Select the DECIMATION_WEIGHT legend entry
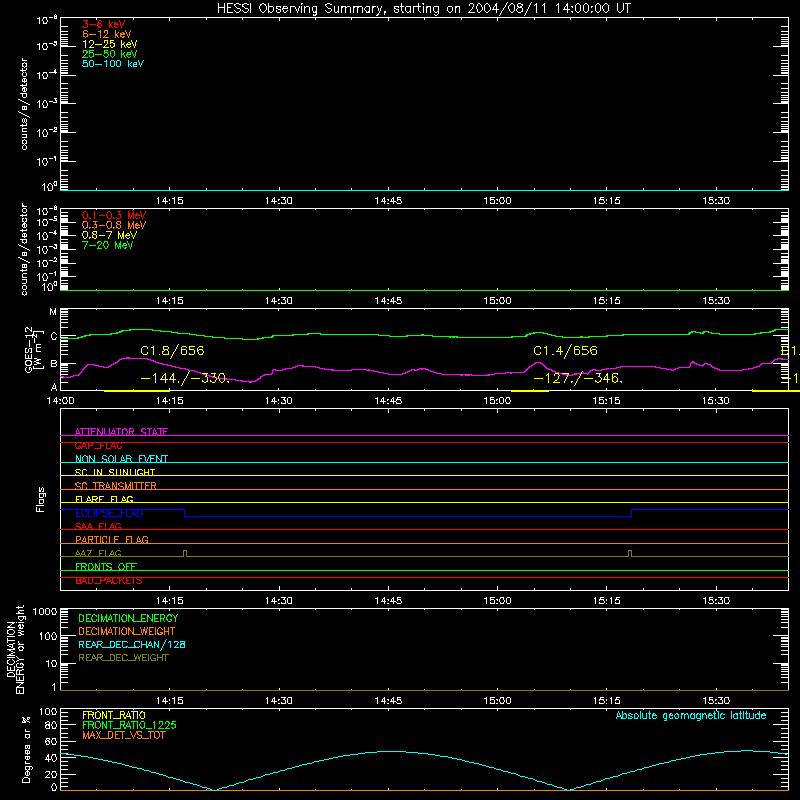The image size is (800, 800). (127, 631)
